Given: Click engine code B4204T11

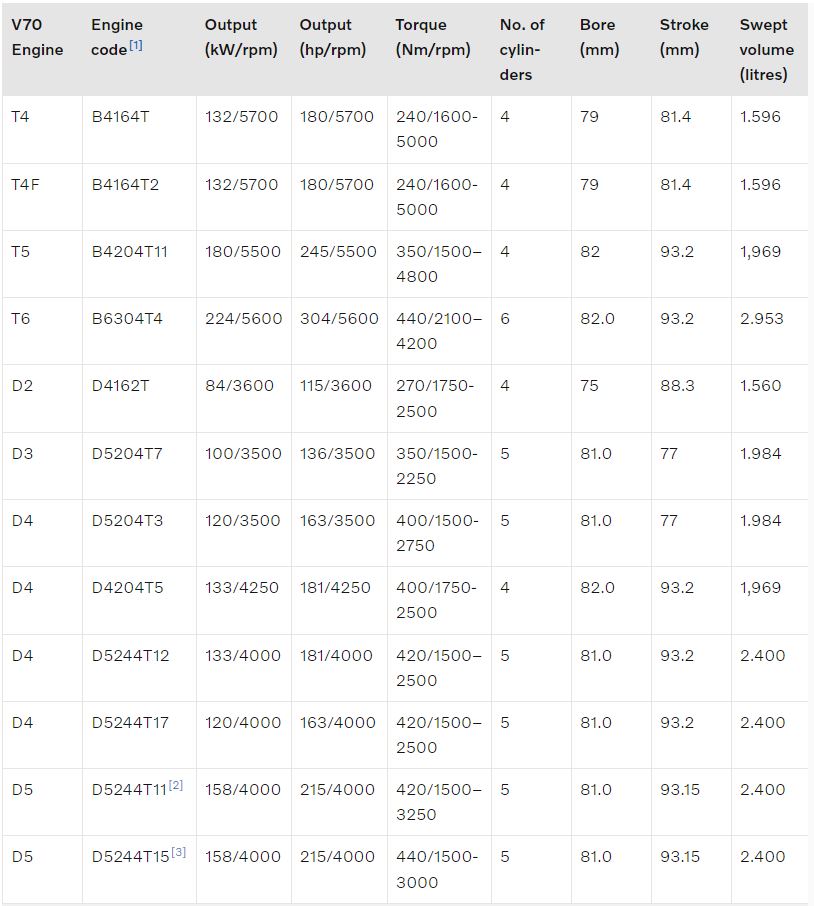Looking at the screenshot, I should pos(130,252).
